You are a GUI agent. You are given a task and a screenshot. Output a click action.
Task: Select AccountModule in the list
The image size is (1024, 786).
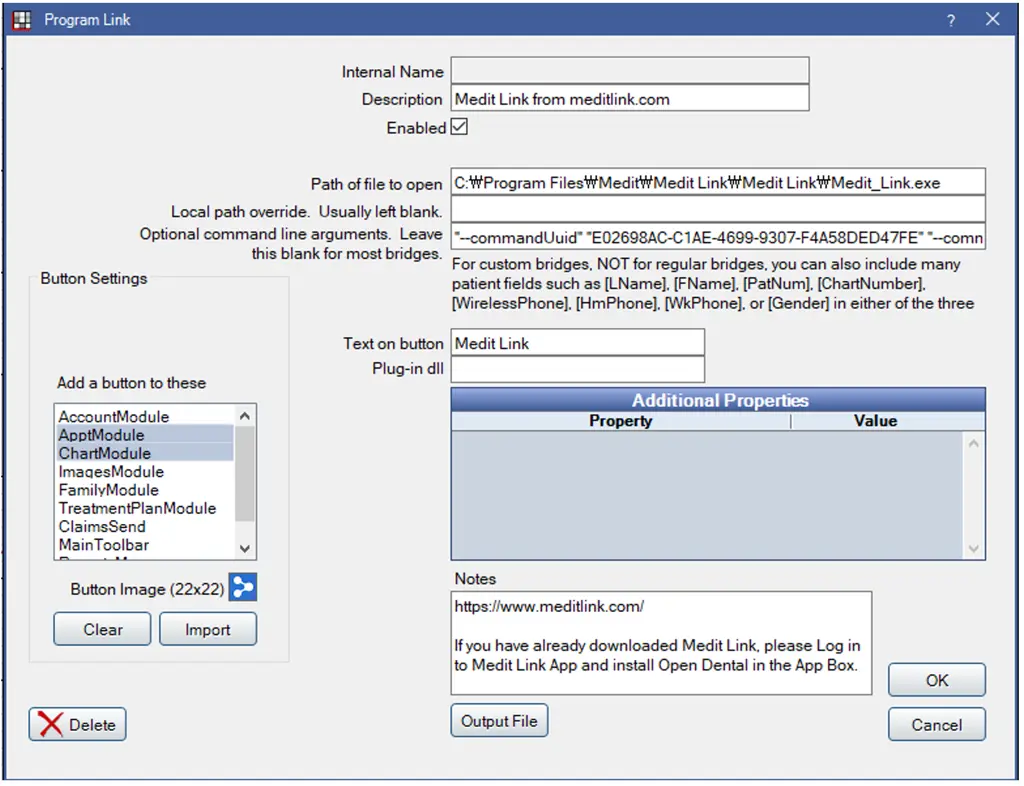(145, 417)
